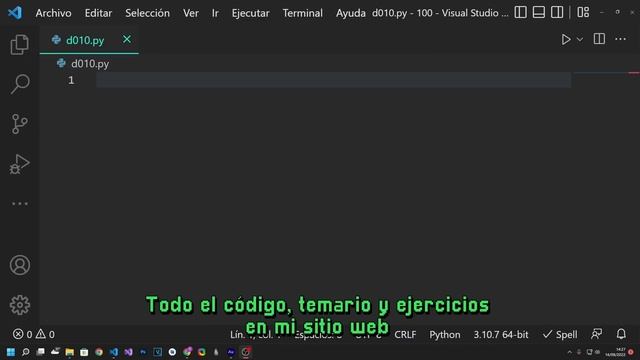Open the Source Control view
Screen dimensions: 640x360
(x=20, y=124)
